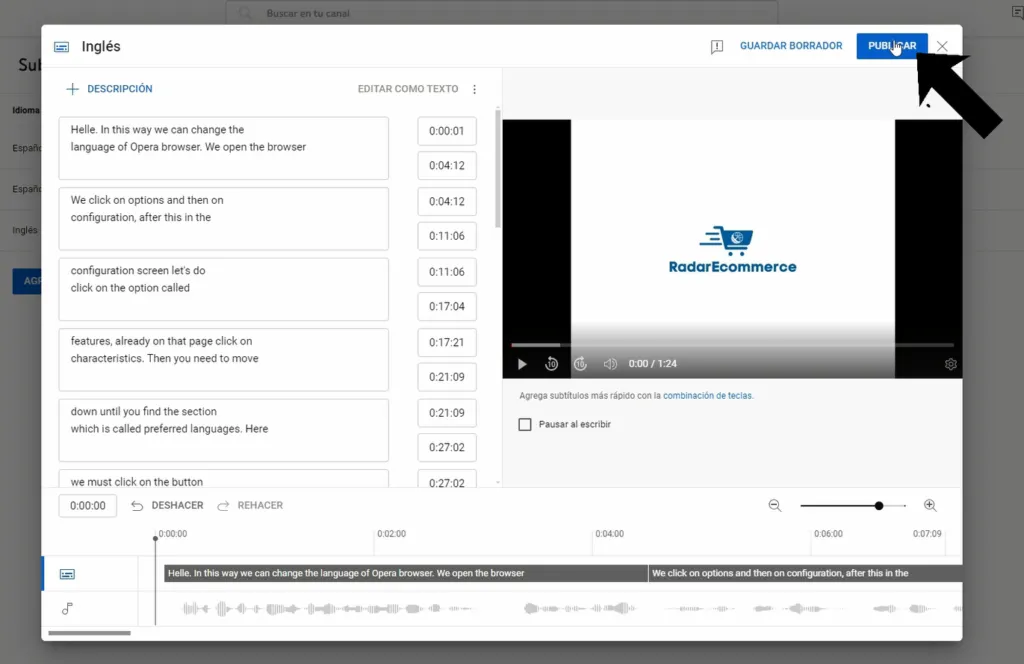Open the video player settings gear
The height and width of the screenshot is (664, 1024).
click(950, 364)
